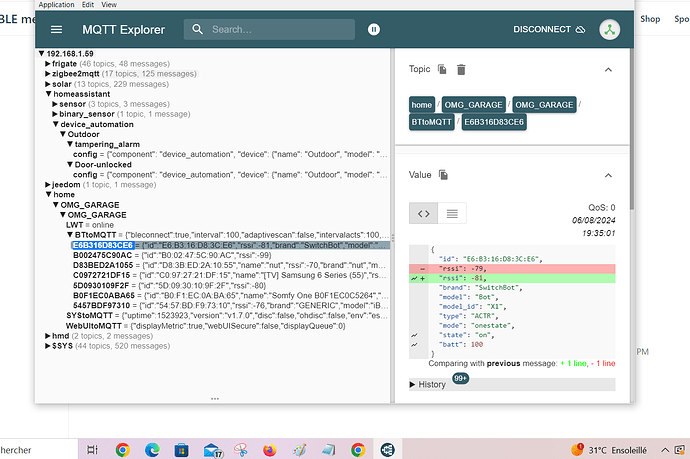Click the 99+ history count badge
This screenshot has width=690, height=459.
point(460,378)
